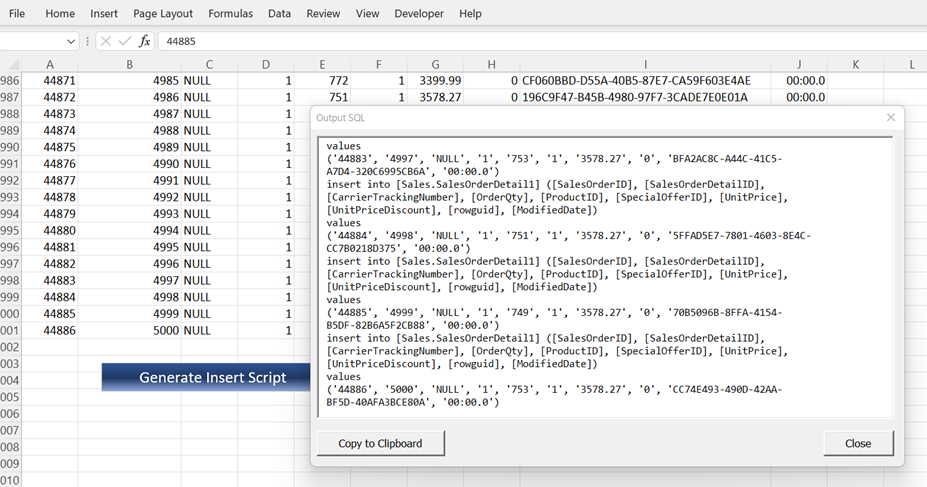Select cell containing 44878
The height and width of the screenshot is (487, 927).
coord(50,197)
